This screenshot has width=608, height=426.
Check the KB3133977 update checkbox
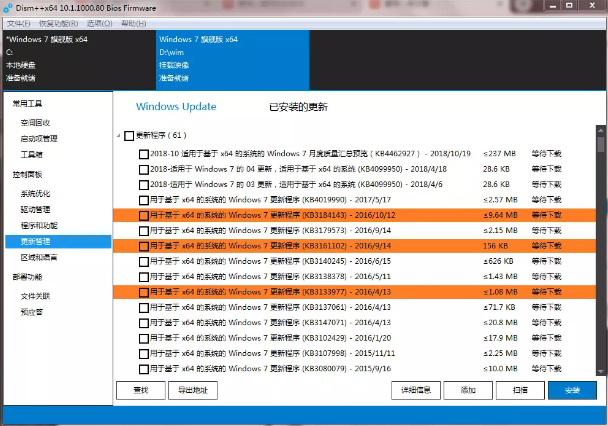point(144,292)
